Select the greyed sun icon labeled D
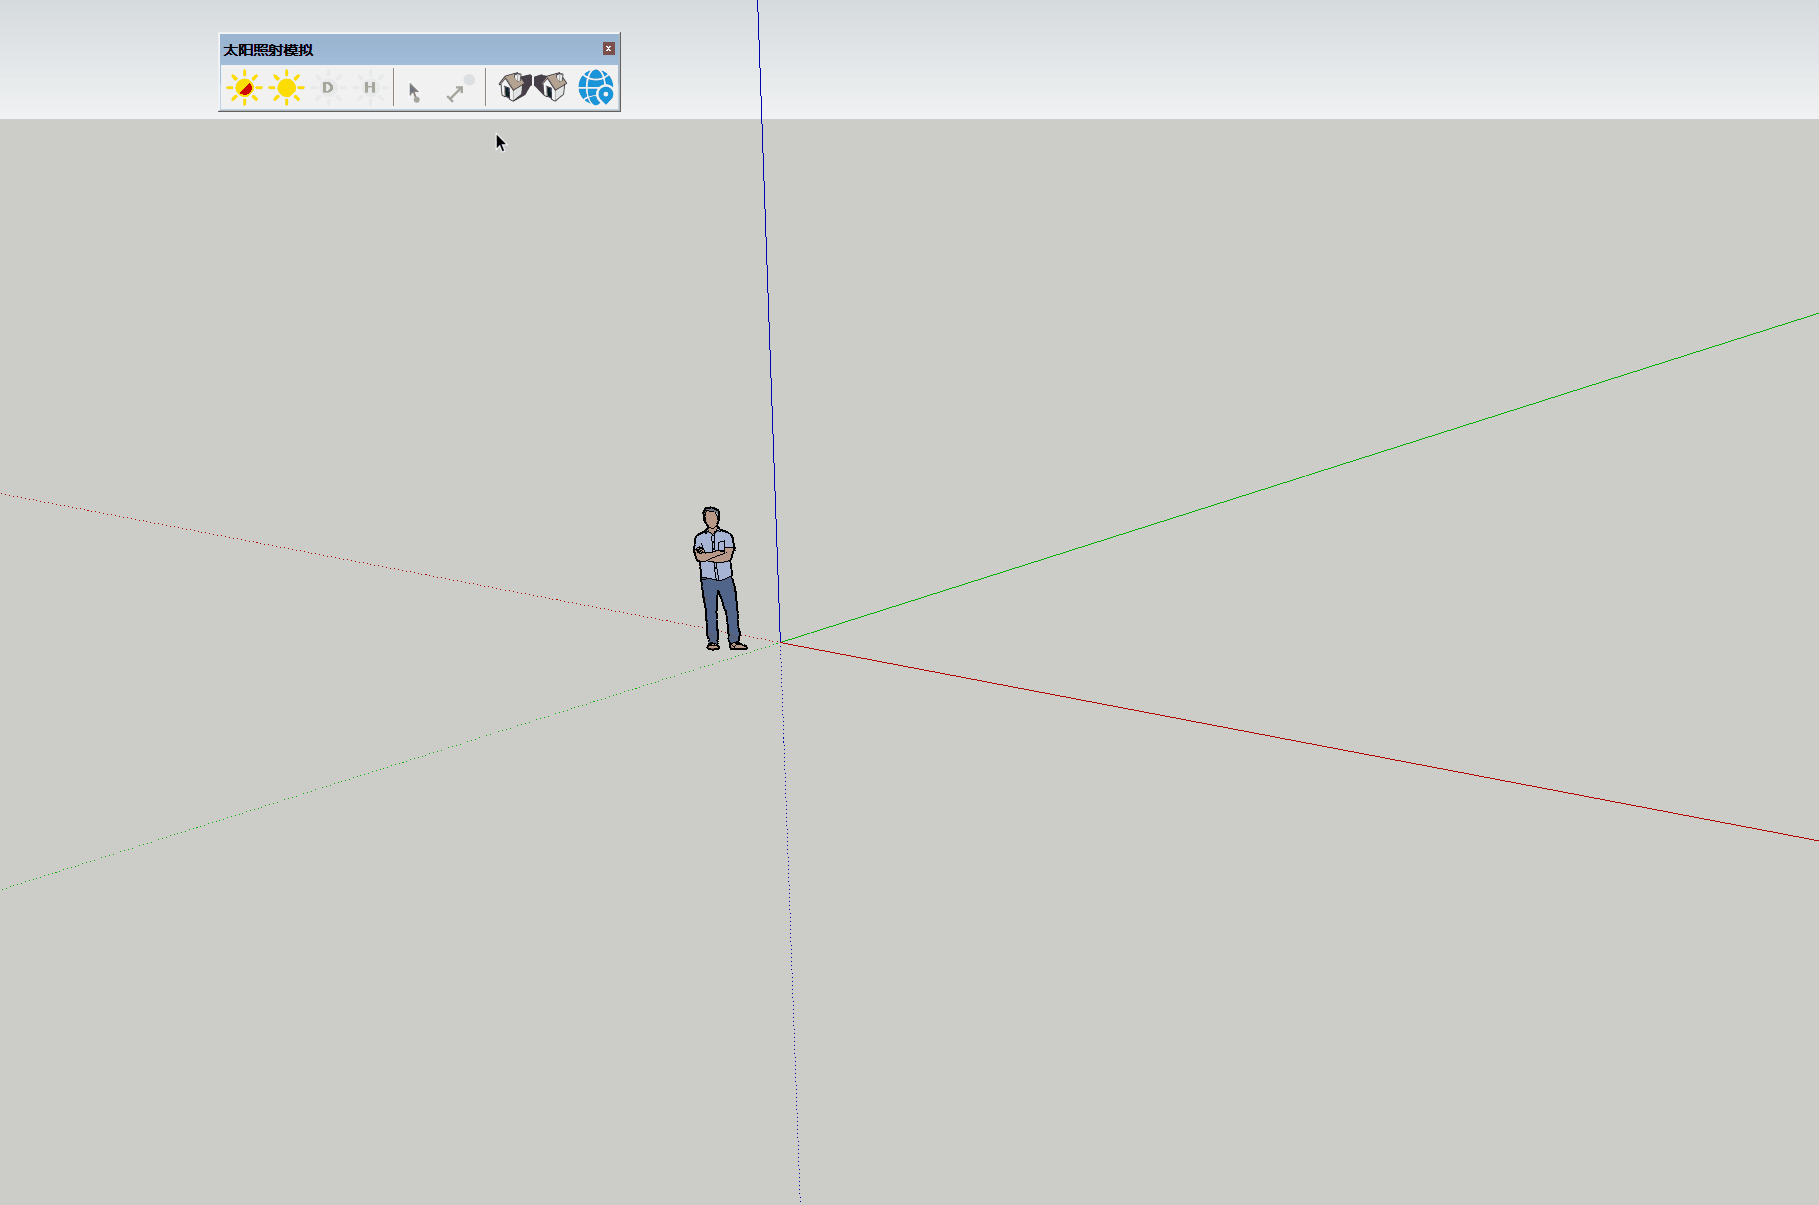This screenshot has width=1819, height=1205. [328, 88]
